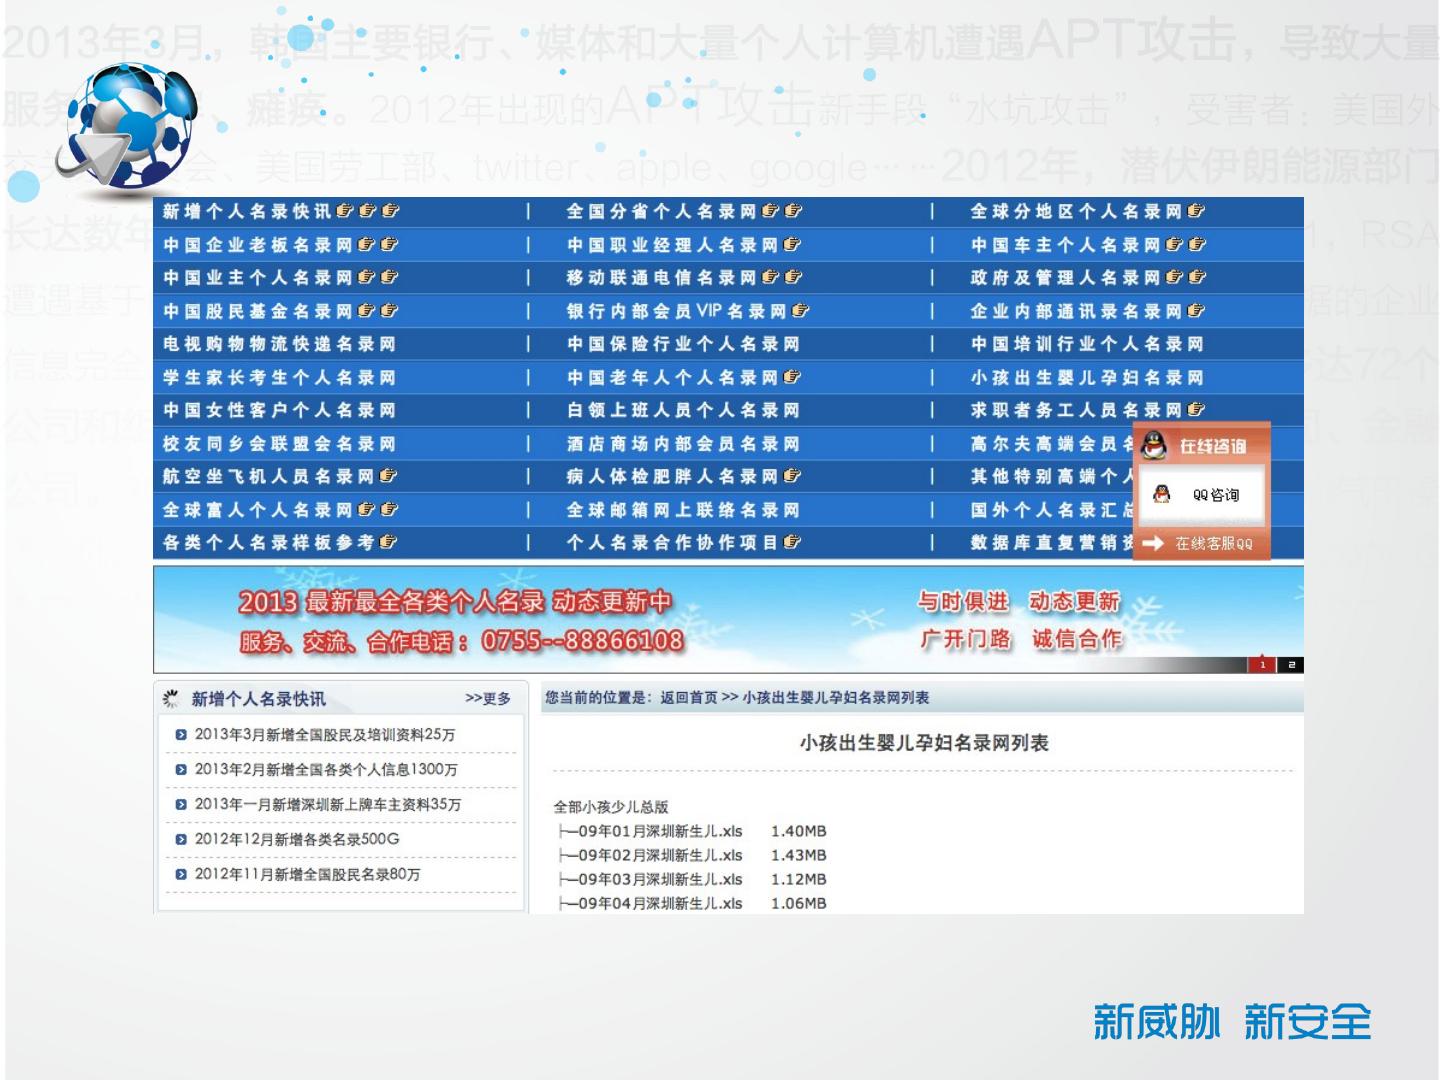
Task: Open 移动联通电信名录网
Action: pyautogui.click(x=662, y=277)
